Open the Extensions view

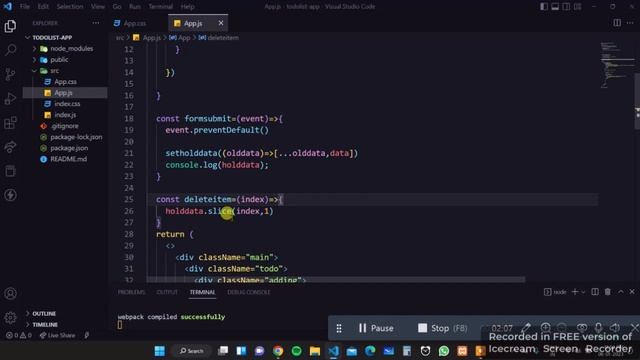pos(10,122)
